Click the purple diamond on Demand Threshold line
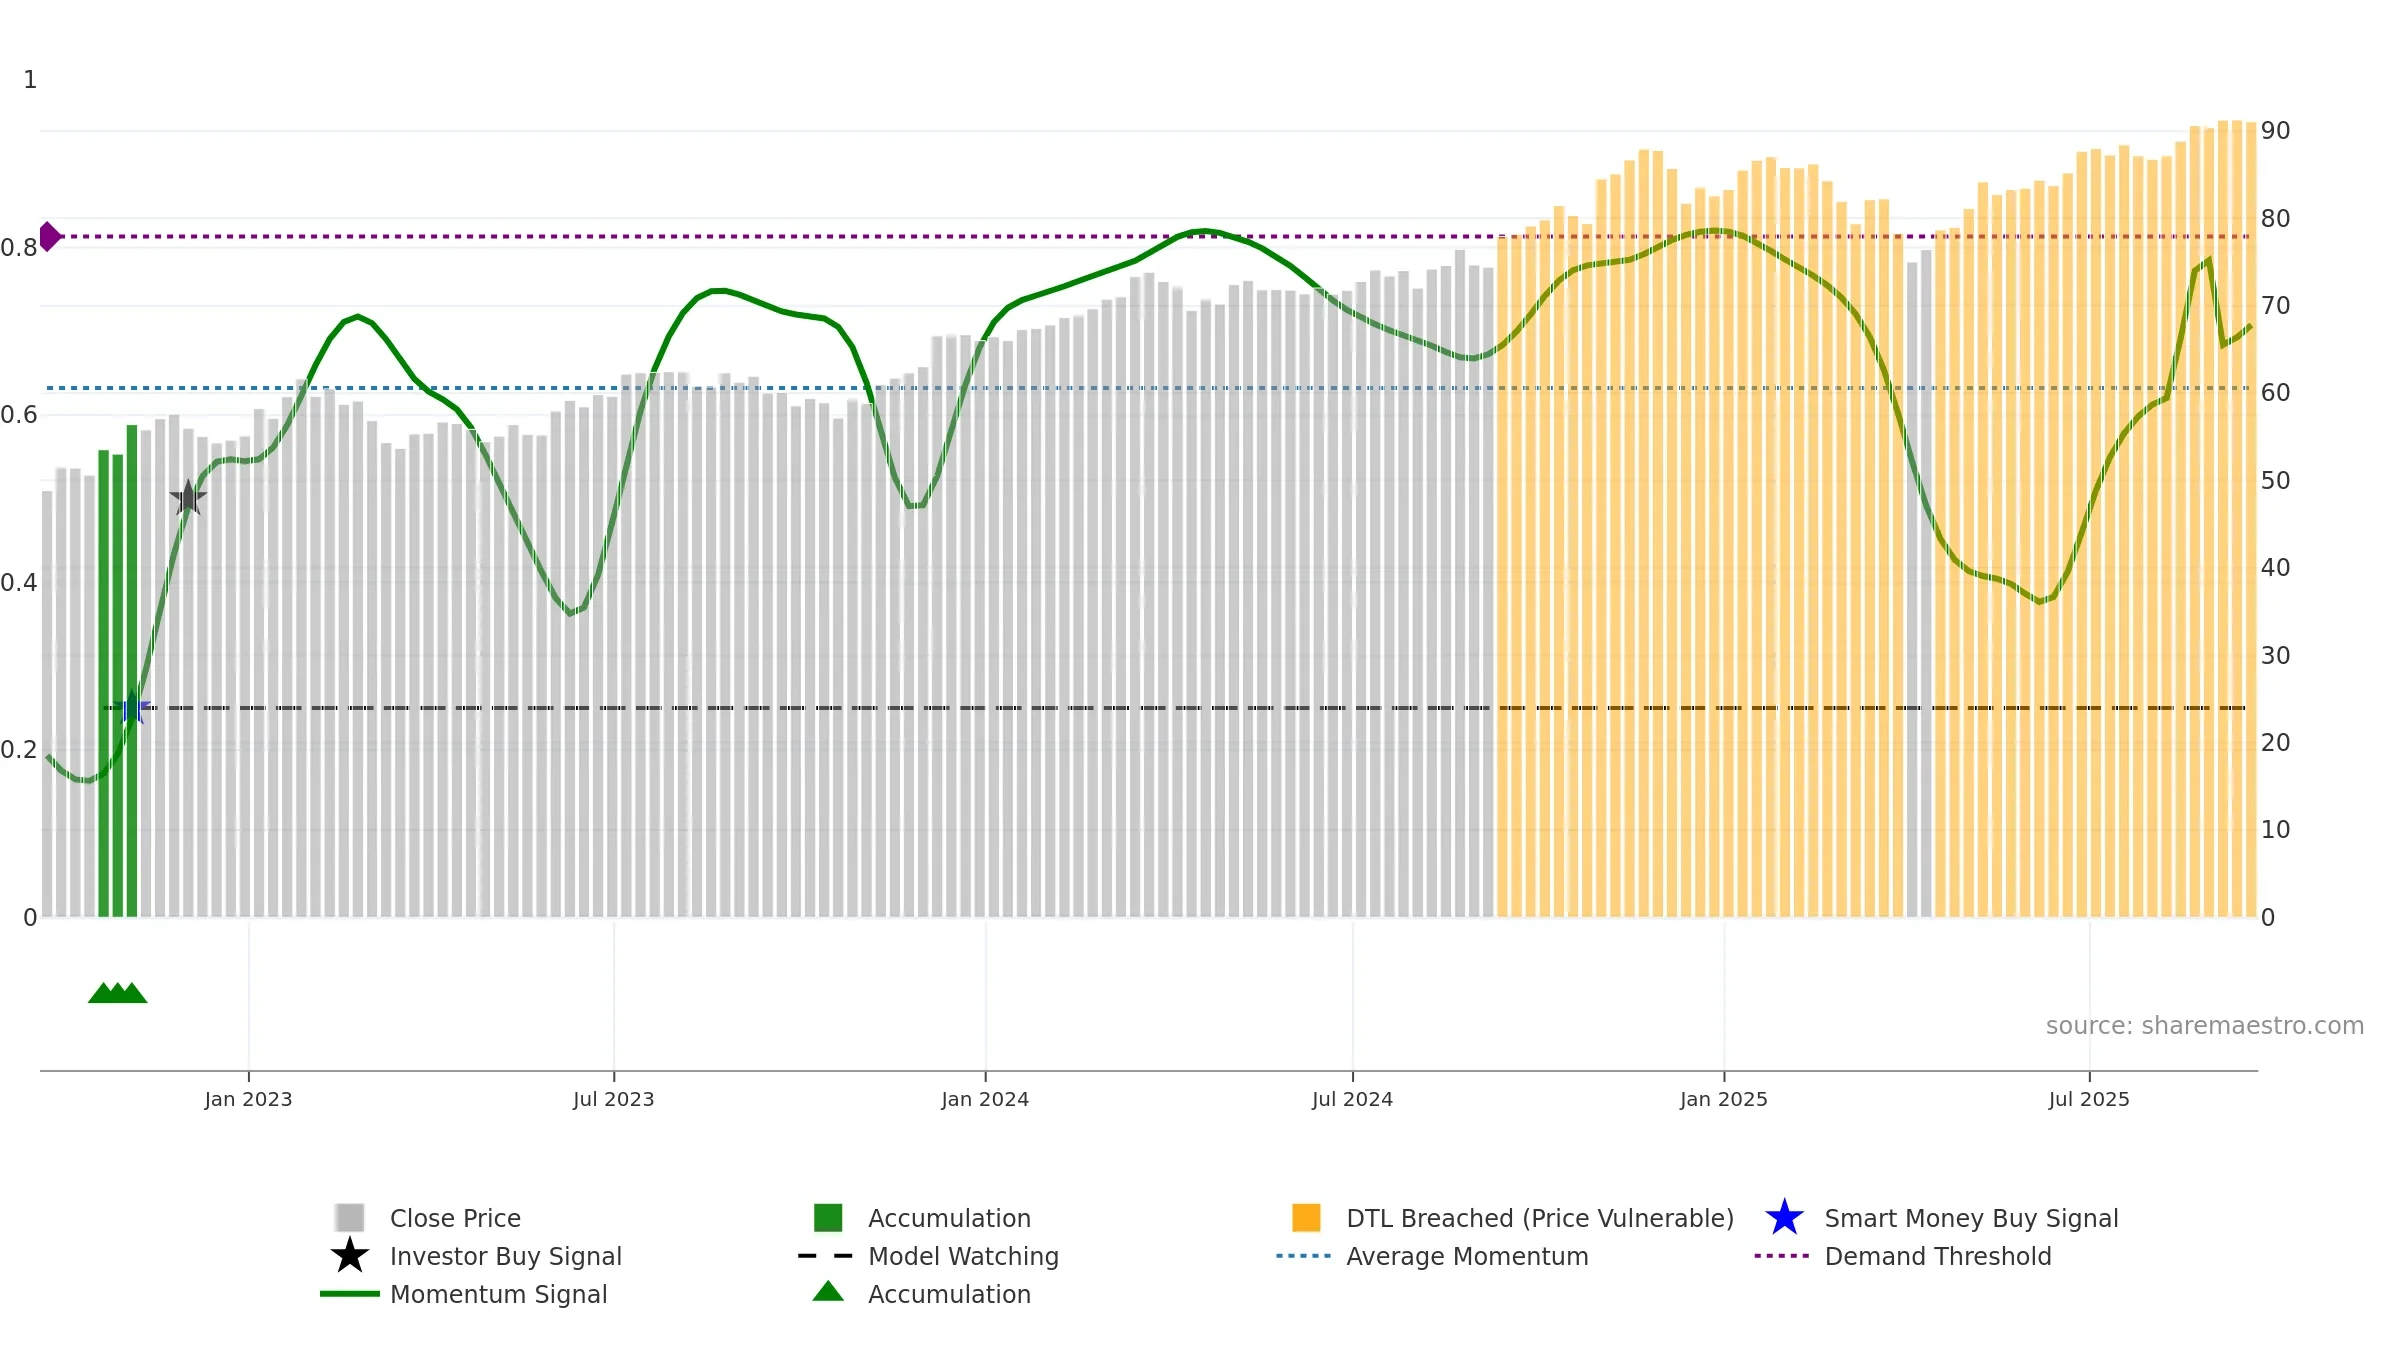 (49, 237)
